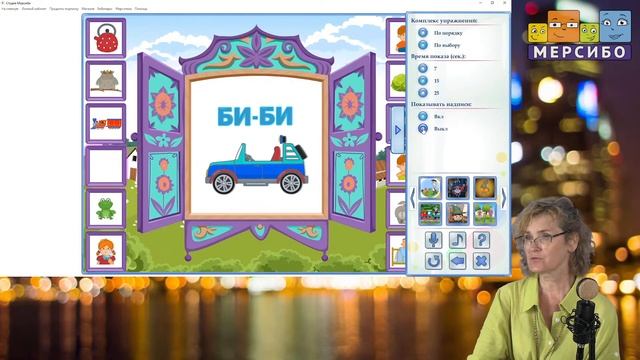Minimize the application window
This screenshot has height=360, width=640.
click(480, 3)
